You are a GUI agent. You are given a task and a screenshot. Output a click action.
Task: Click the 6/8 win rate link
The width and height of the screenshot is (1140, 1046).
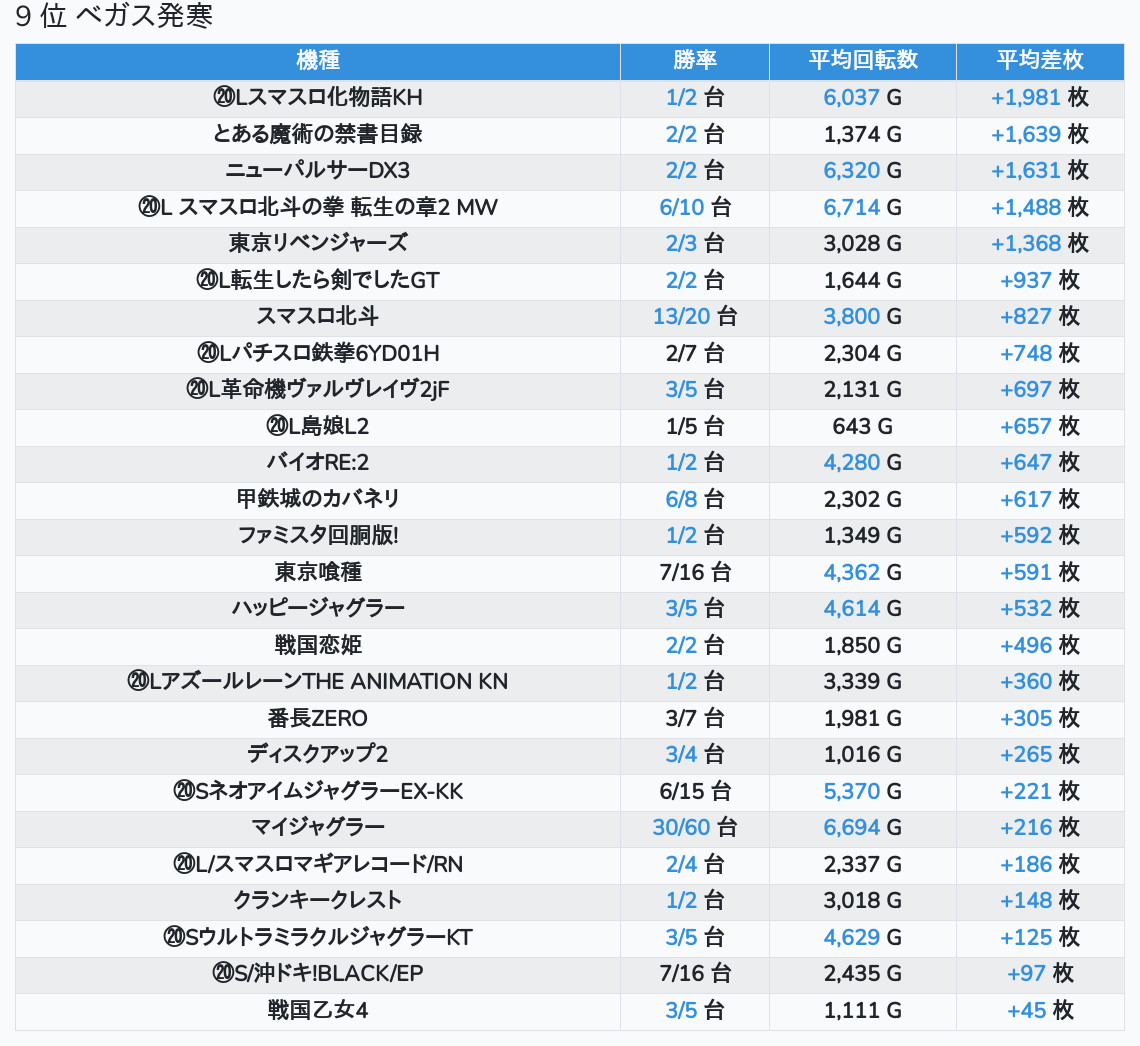[x=682, y=499]
